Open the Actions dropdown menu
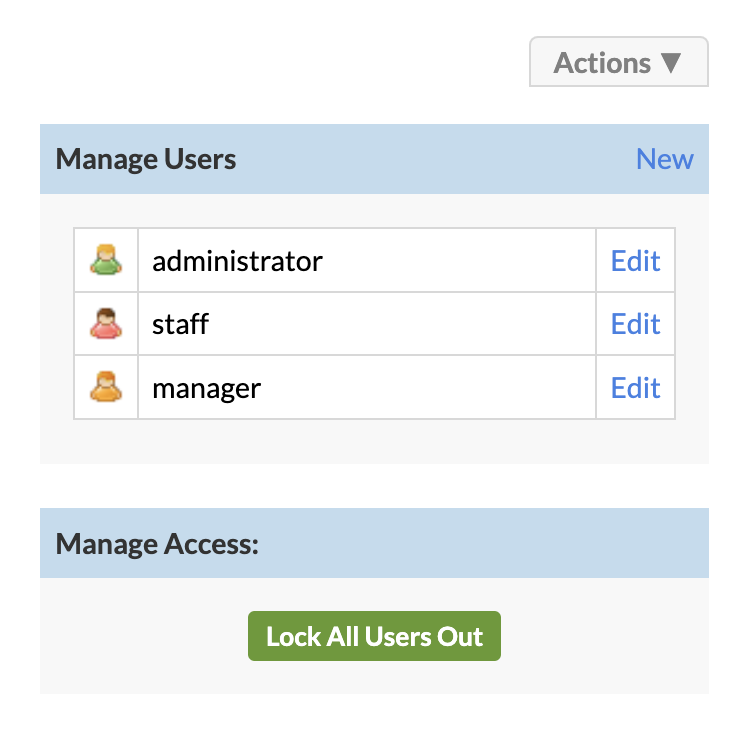The width and height of the screenshot is (746, 752). coord(618,62)
